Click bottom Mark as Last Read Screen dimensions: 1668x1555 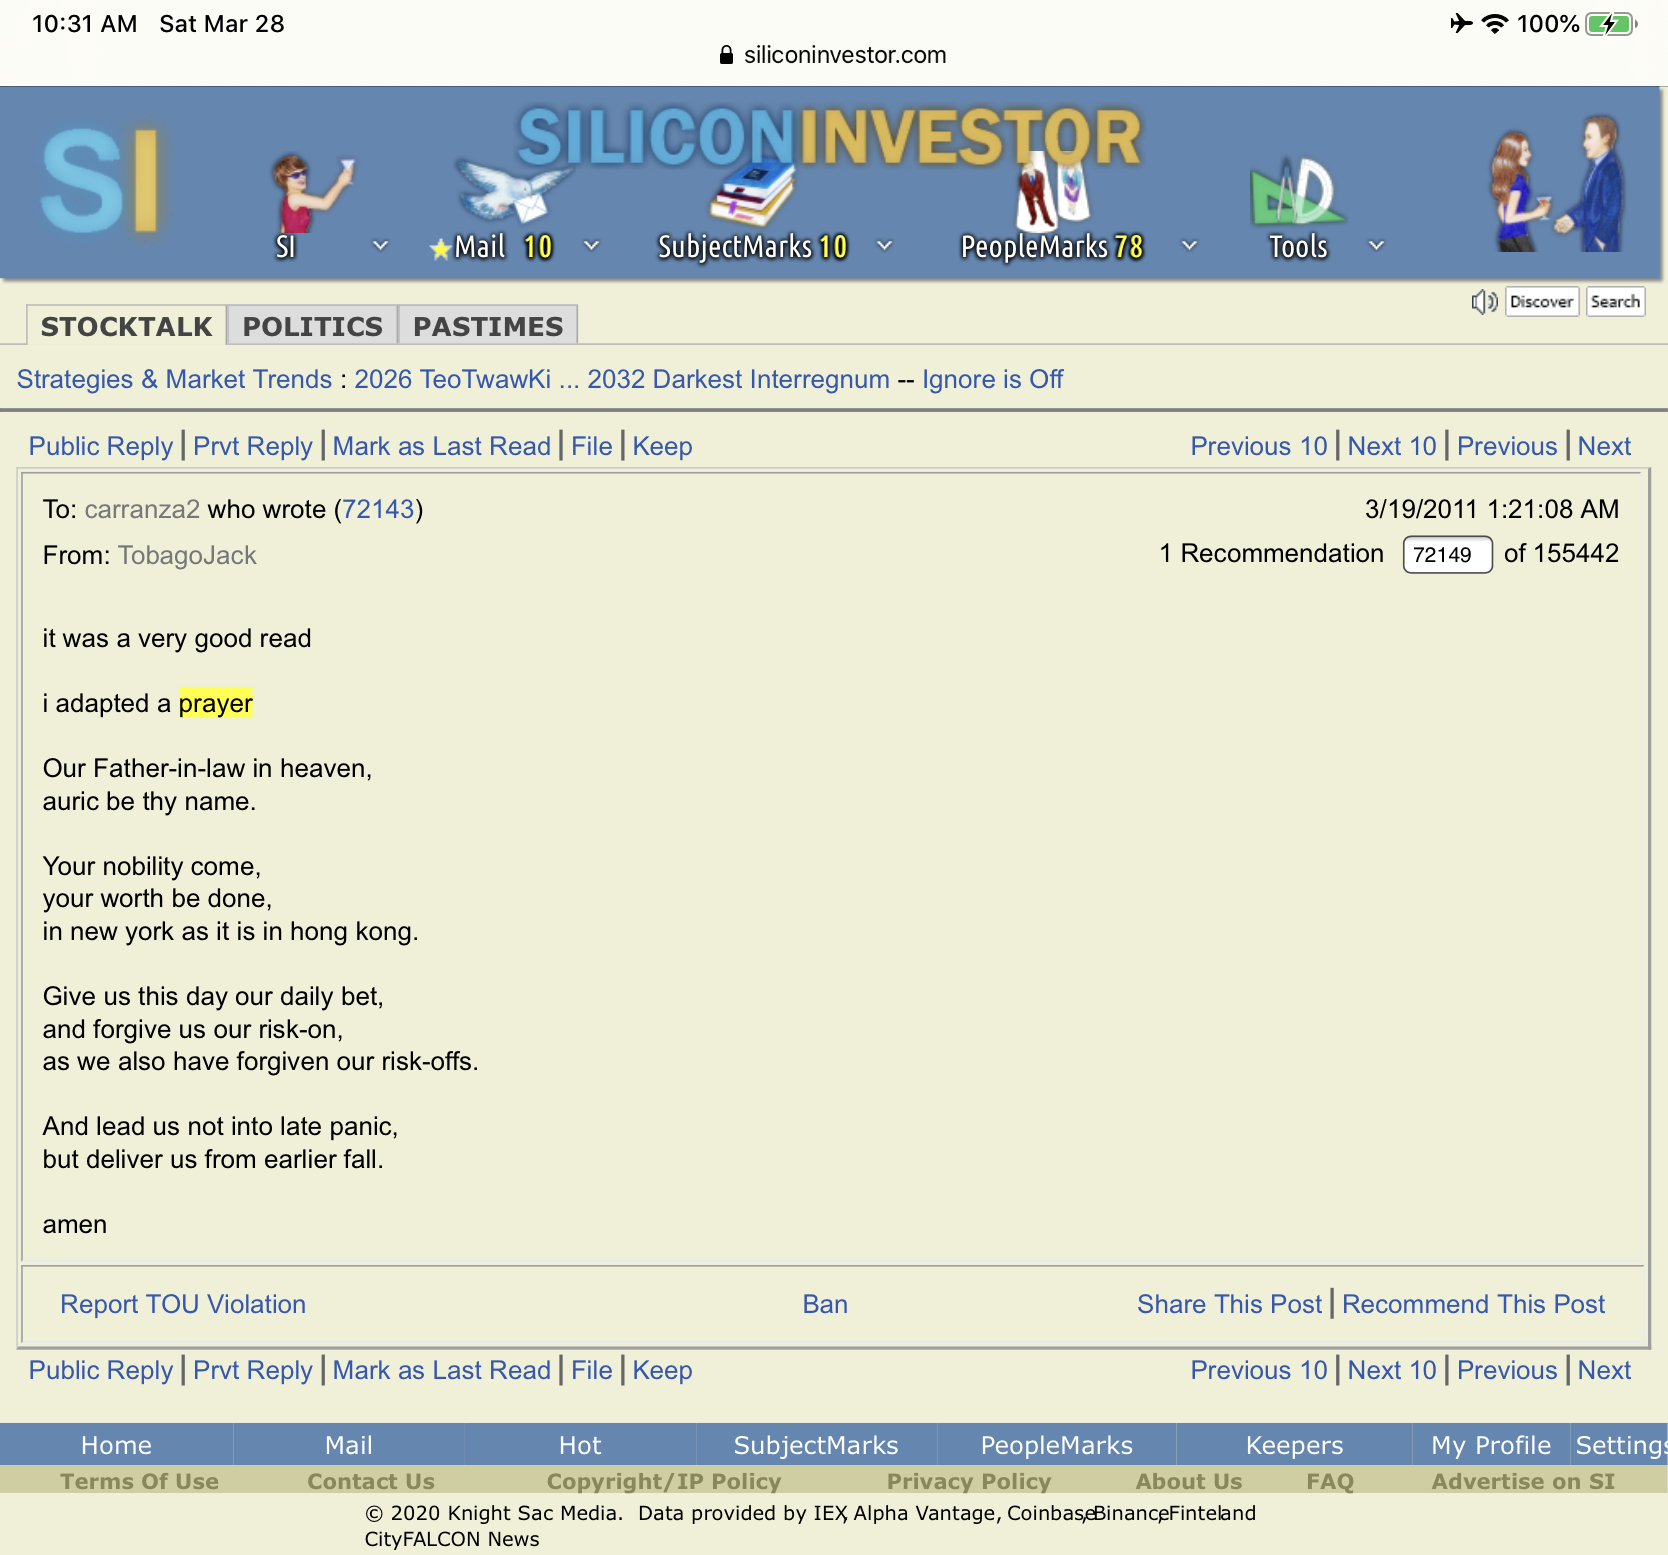(442, 1370)
